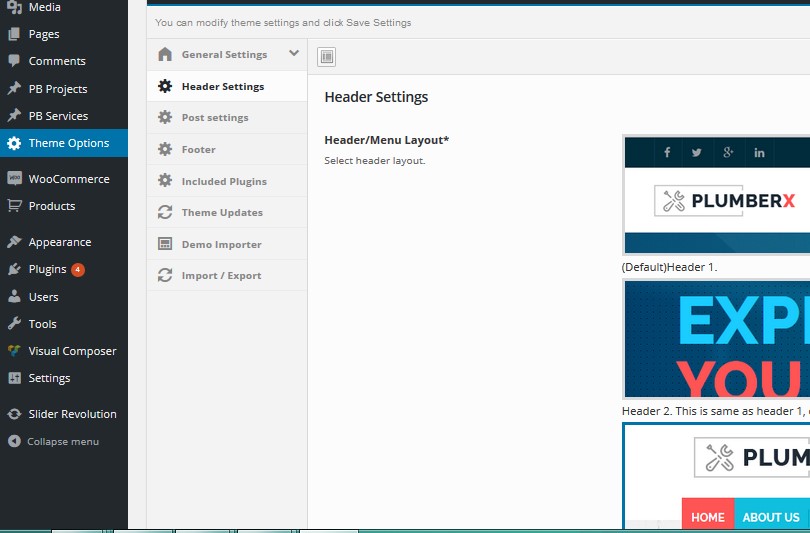Switch to Demo Importer tab
Screen dimensions: 810x533
click(227, 244)
